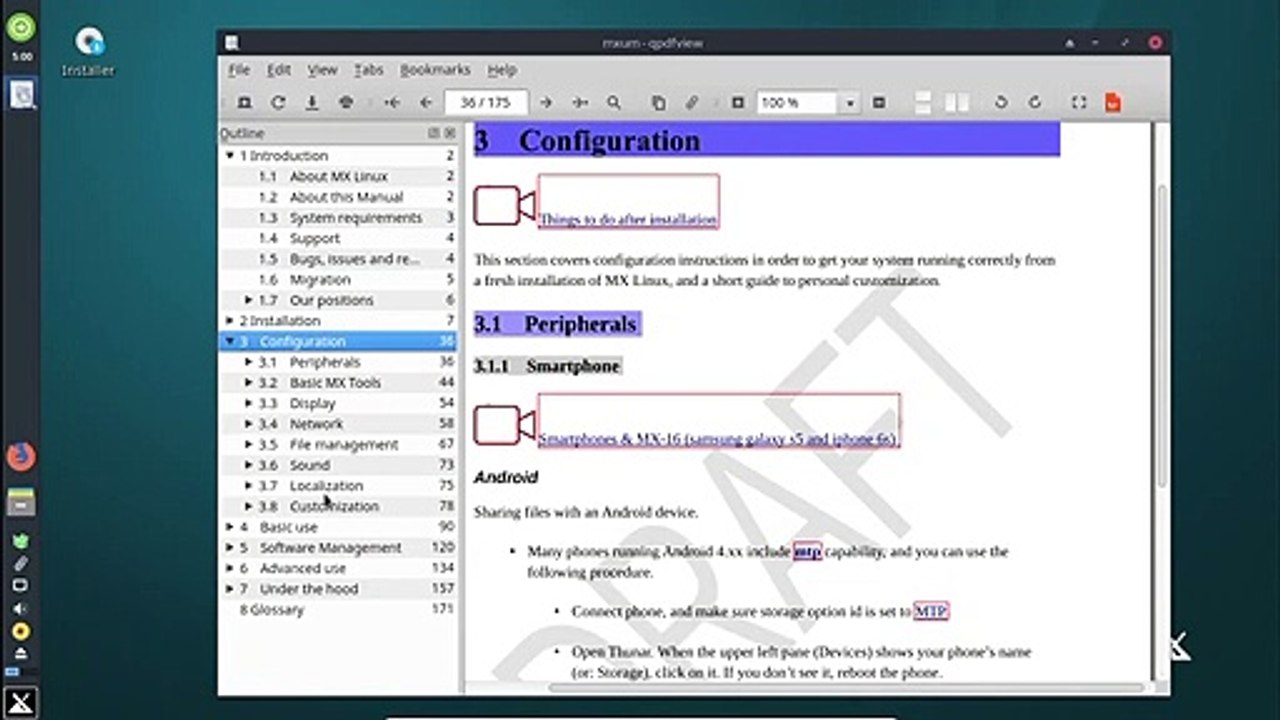Click the green update notifier tray icon
The image size is (1280, 720).
tap(20, 541)
